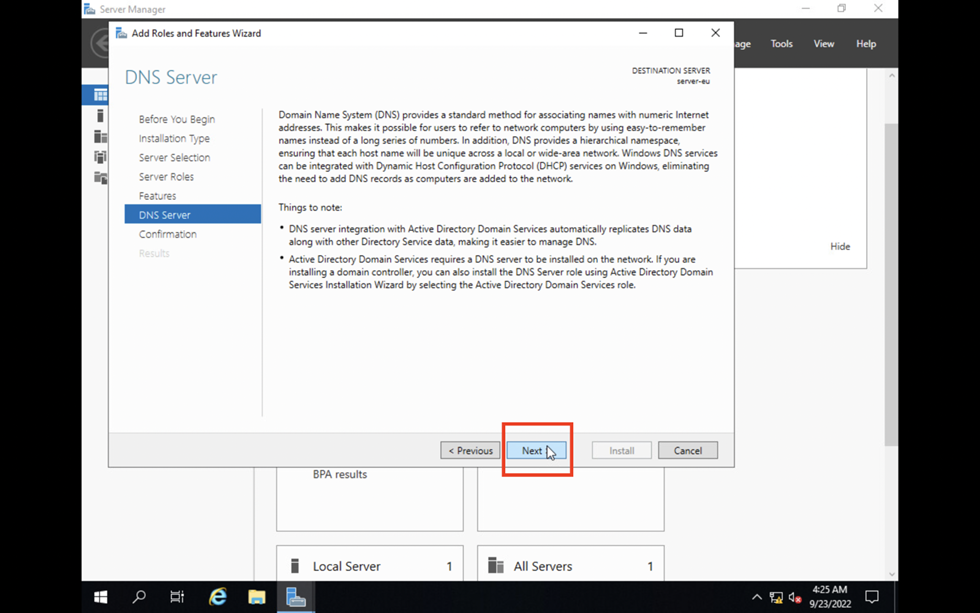The width and height of the screenshot is (980, 613).
Task: Jump to the Server Roles wizard step
Action: pyautogui.click(x=166, y=177)
